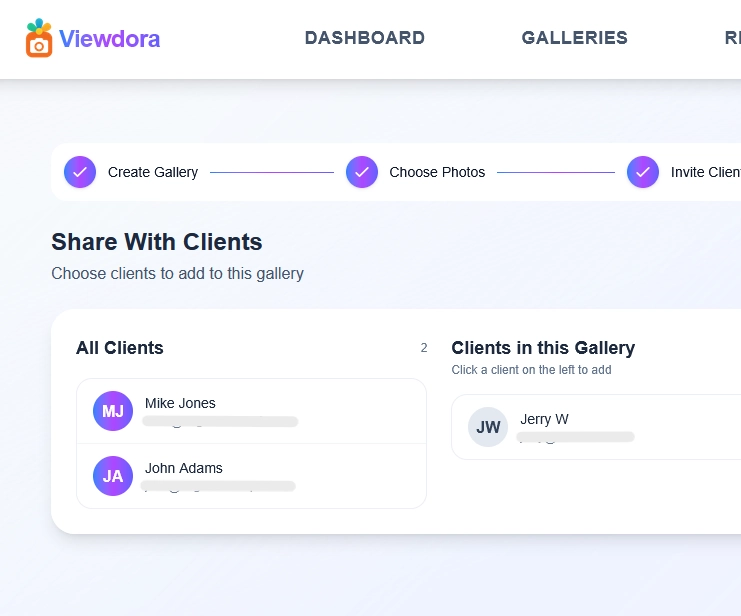Select the Invite Clients step label
741x616 pixels.
point(705,172)
